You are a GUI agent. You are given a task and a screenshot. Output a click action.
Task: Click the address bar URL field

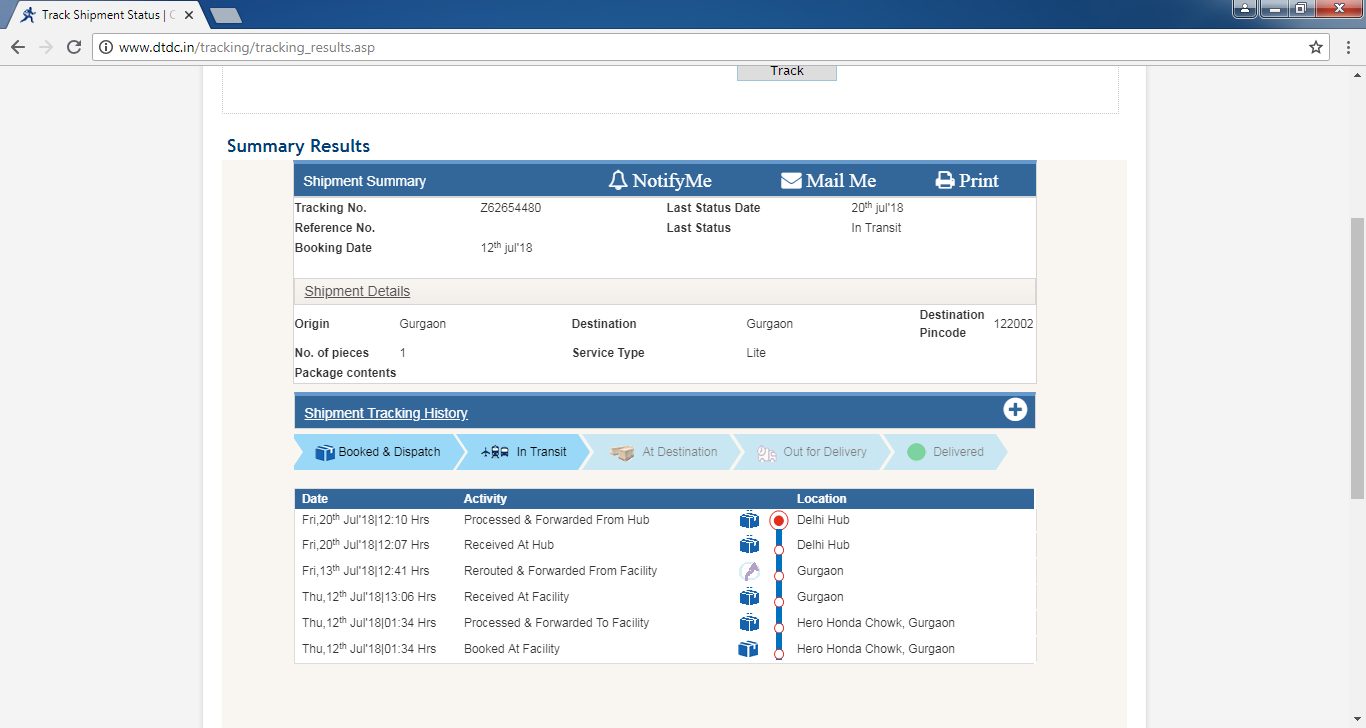700,47
